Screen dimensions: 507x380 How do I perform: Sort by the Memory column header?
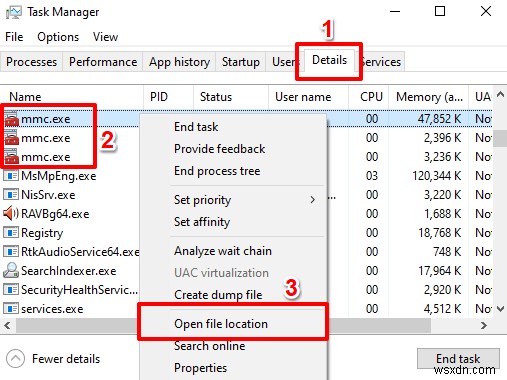[x=429, y=97]
